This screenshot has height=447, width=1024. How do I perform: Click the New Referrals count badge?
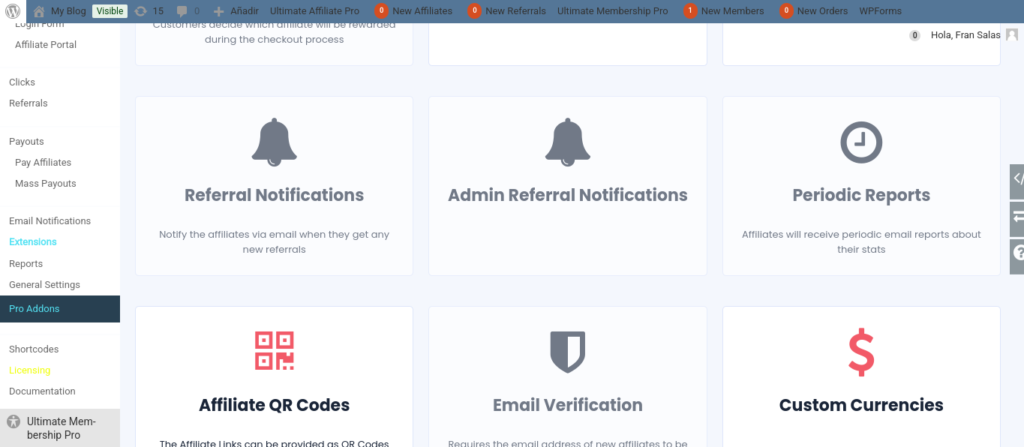pyautogui.click(x=475, y=11)
